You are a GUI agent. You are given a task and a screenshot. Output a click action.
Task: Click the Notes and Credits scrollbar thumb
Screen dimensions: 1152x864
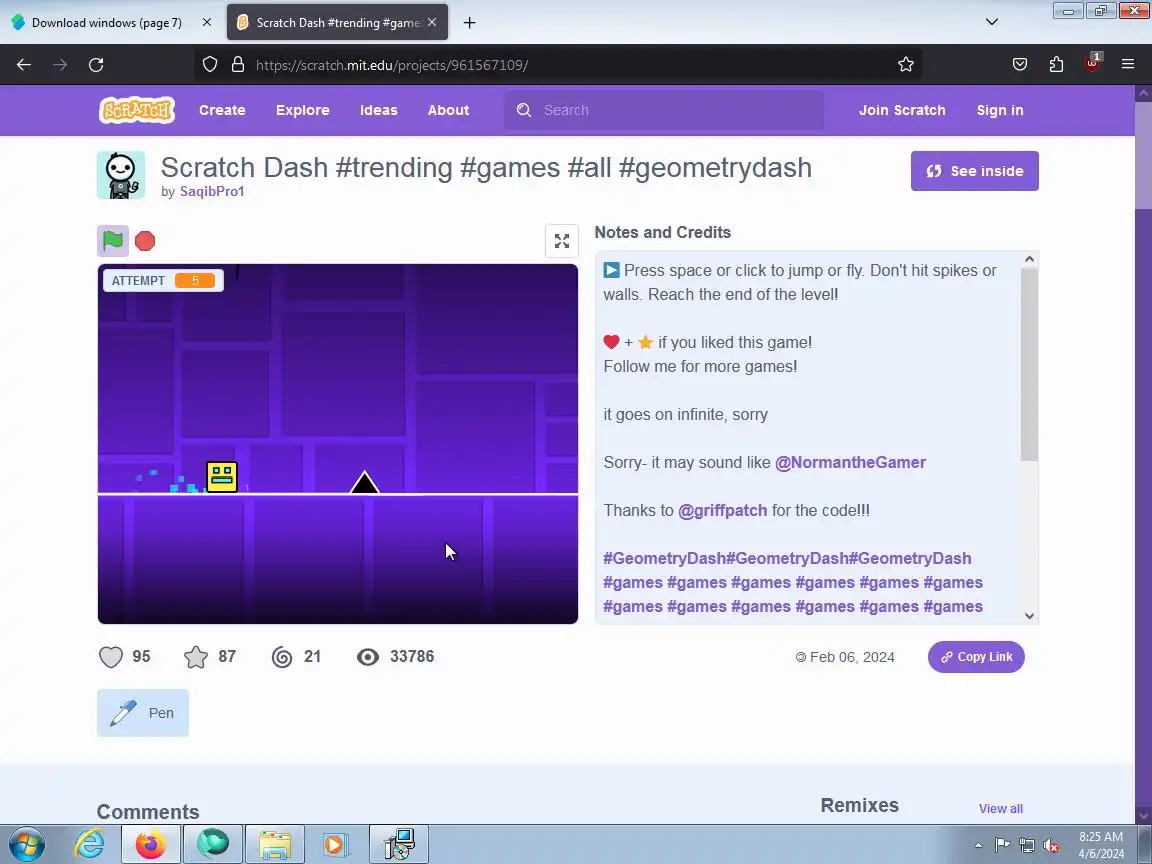1029,364
